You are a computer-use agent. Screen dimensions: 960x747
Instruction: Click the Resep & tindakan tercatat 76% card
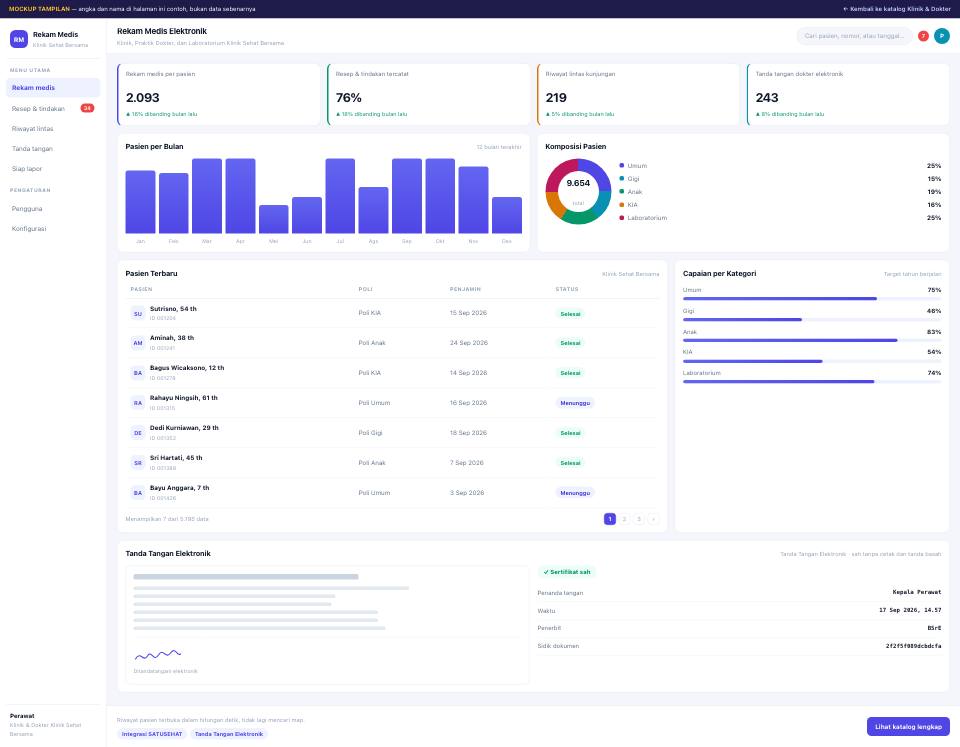coord(429,94)
